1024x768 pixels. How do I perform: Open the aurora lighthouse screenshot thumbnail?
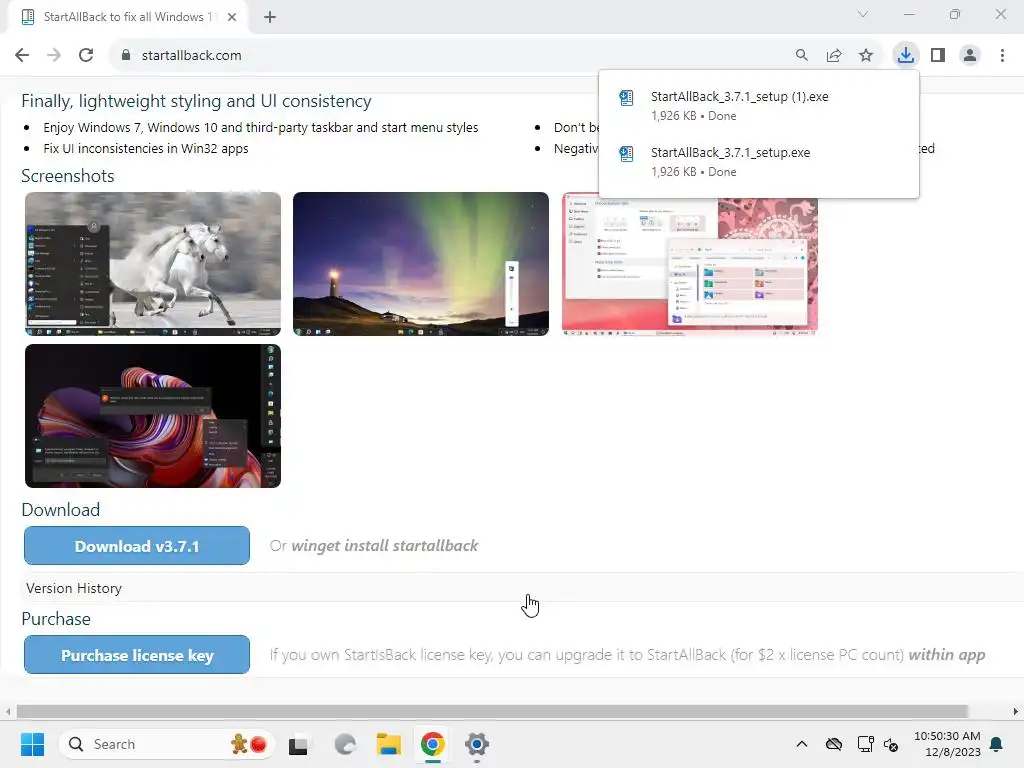421,264
